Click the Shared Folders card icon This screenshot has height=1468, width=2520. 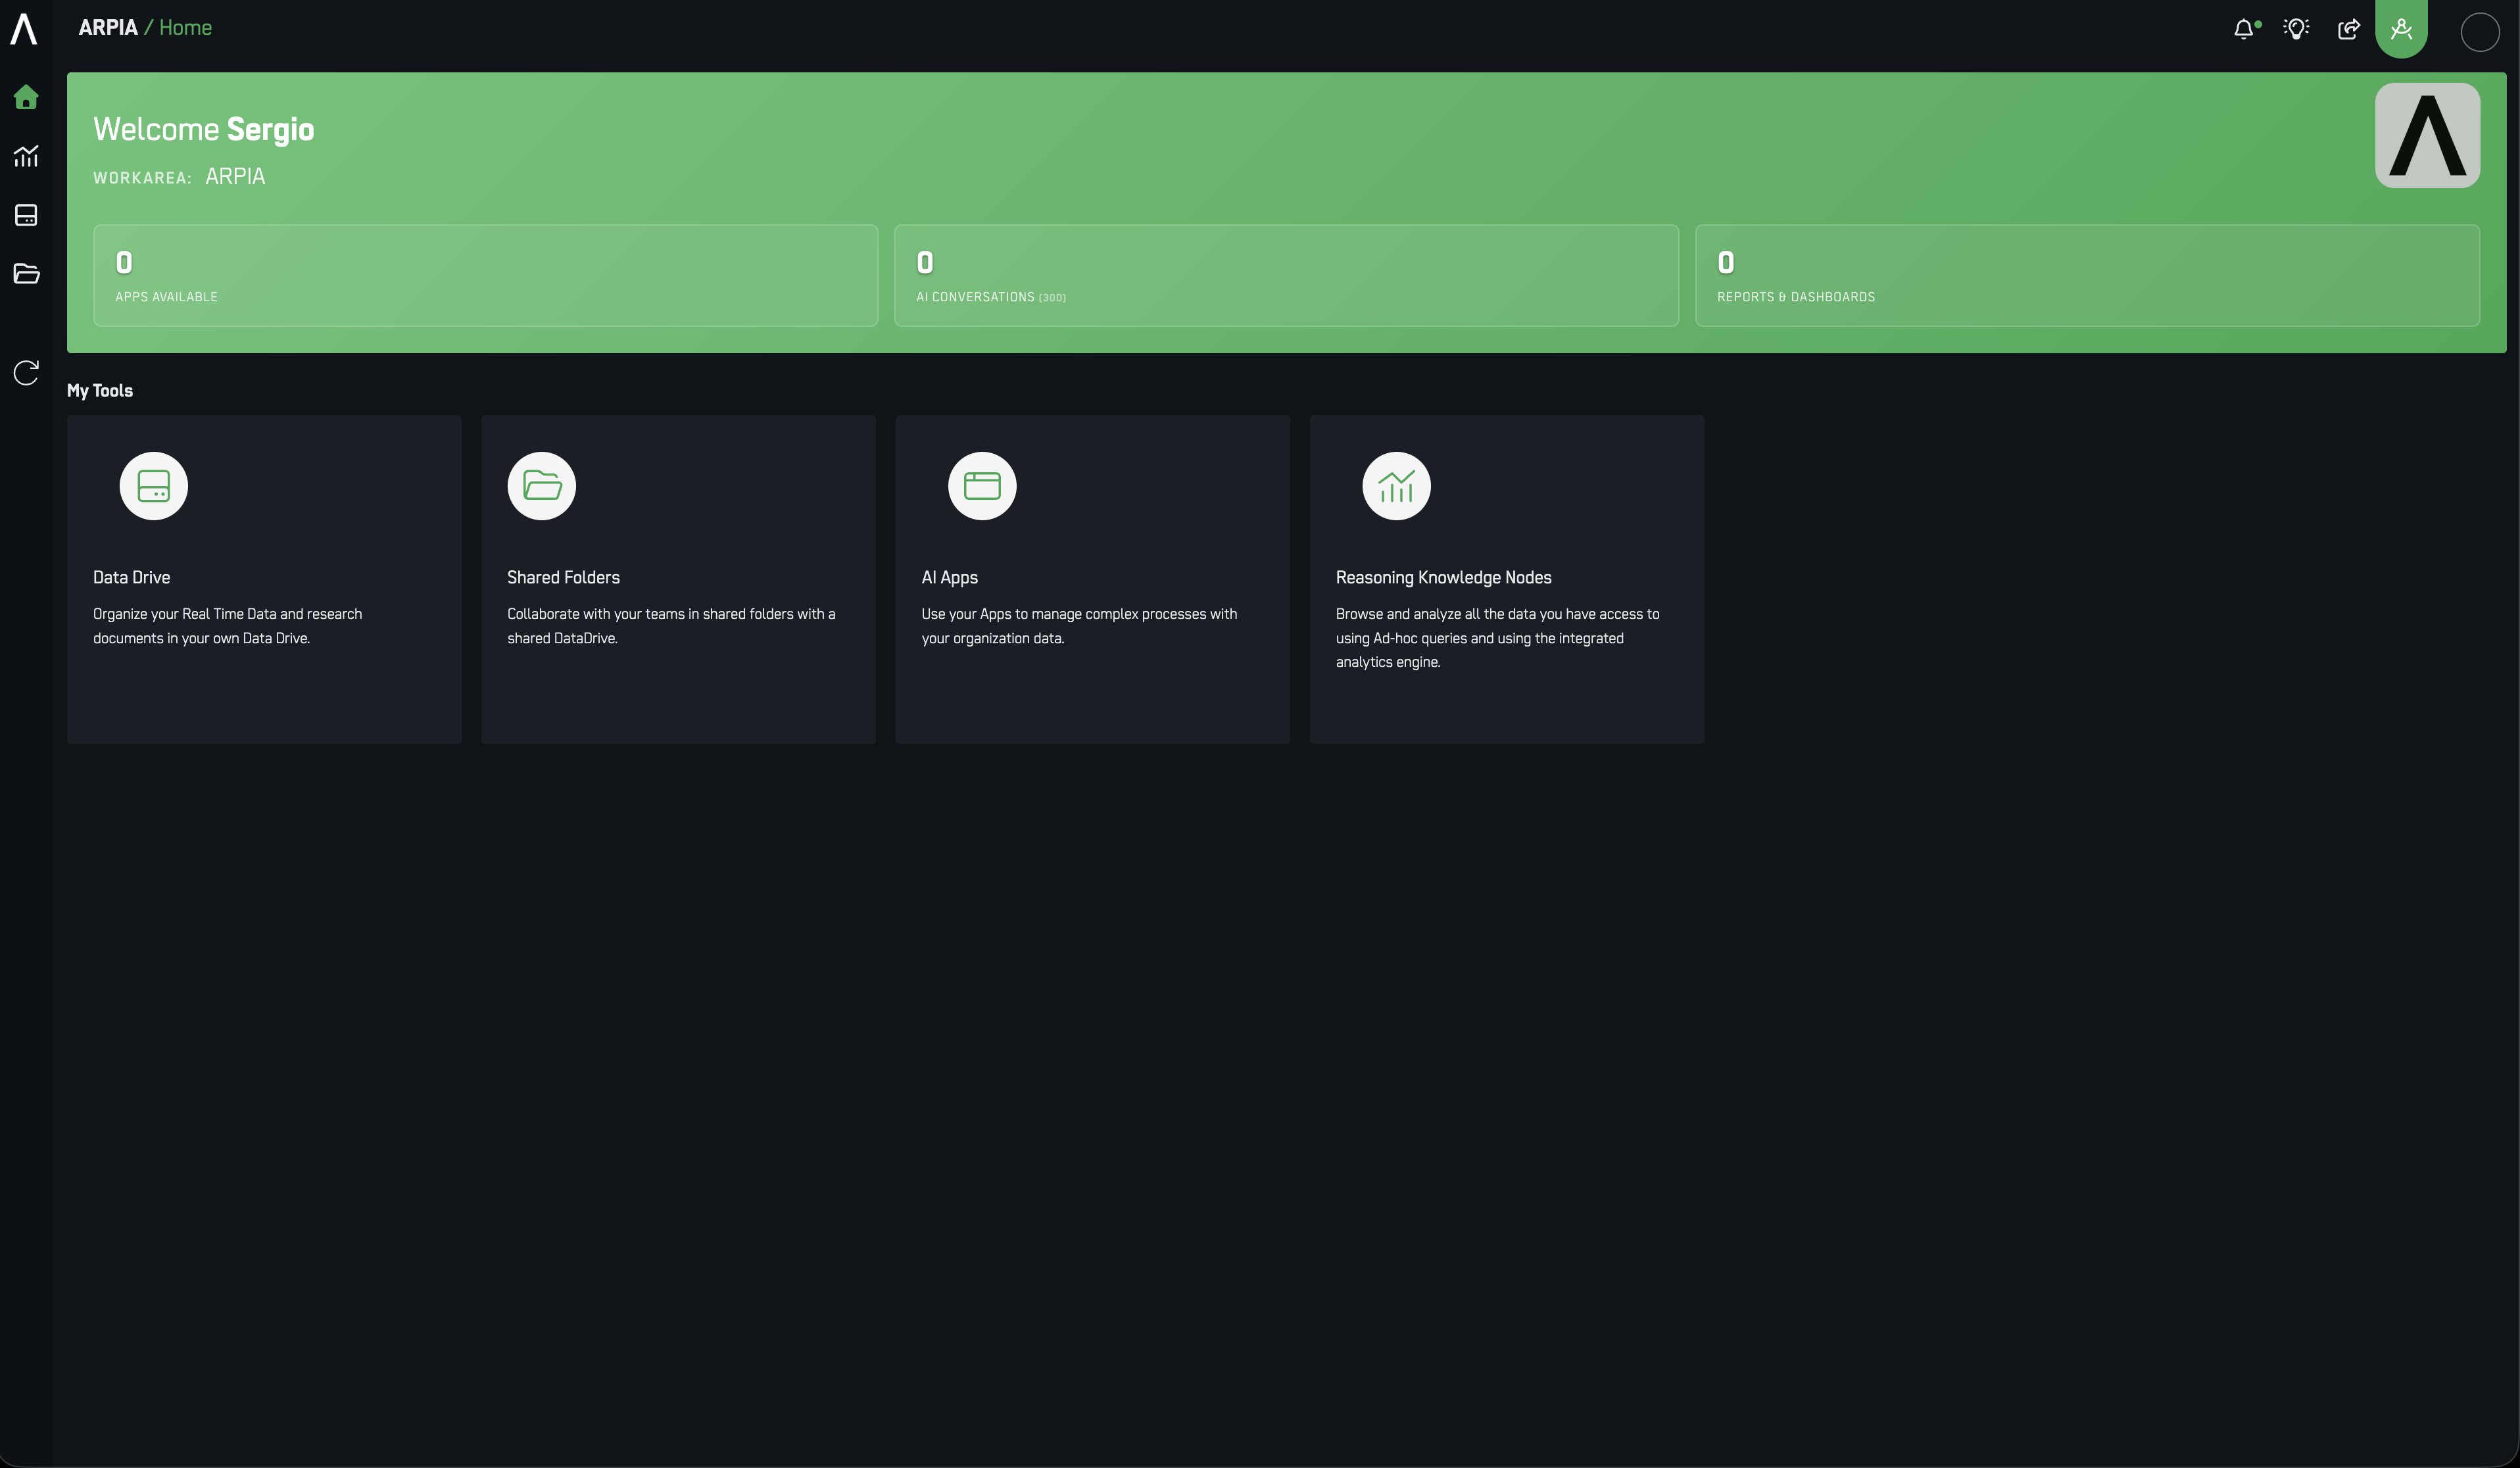click(542, 486)
